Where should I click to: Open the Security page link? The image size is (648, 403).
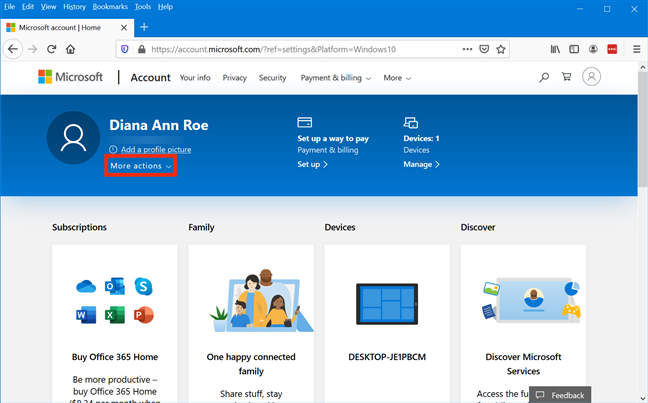(272, 78)
